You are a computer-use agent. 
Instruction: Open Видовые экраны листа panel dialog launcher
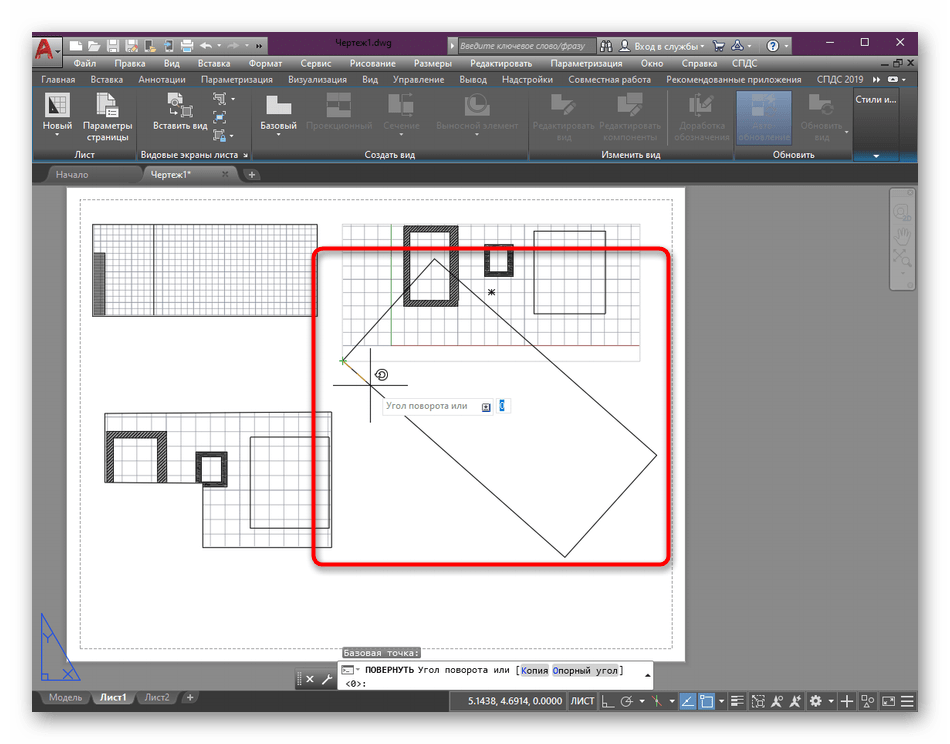point(245,155)
